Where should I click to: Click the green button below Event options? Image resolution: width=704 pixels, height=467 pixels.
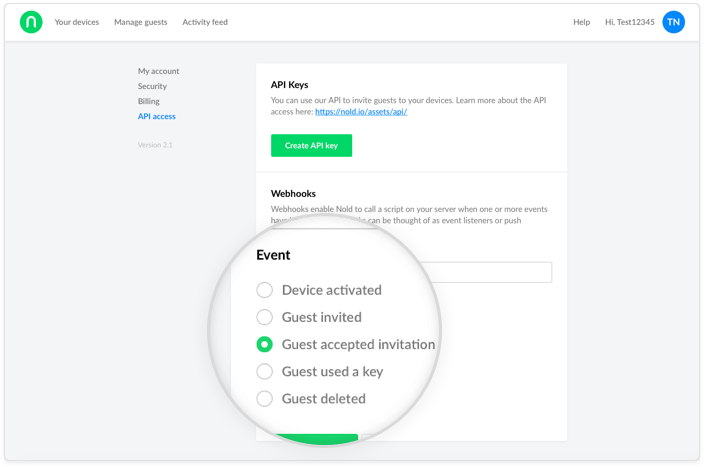click(x=315, y=437)
